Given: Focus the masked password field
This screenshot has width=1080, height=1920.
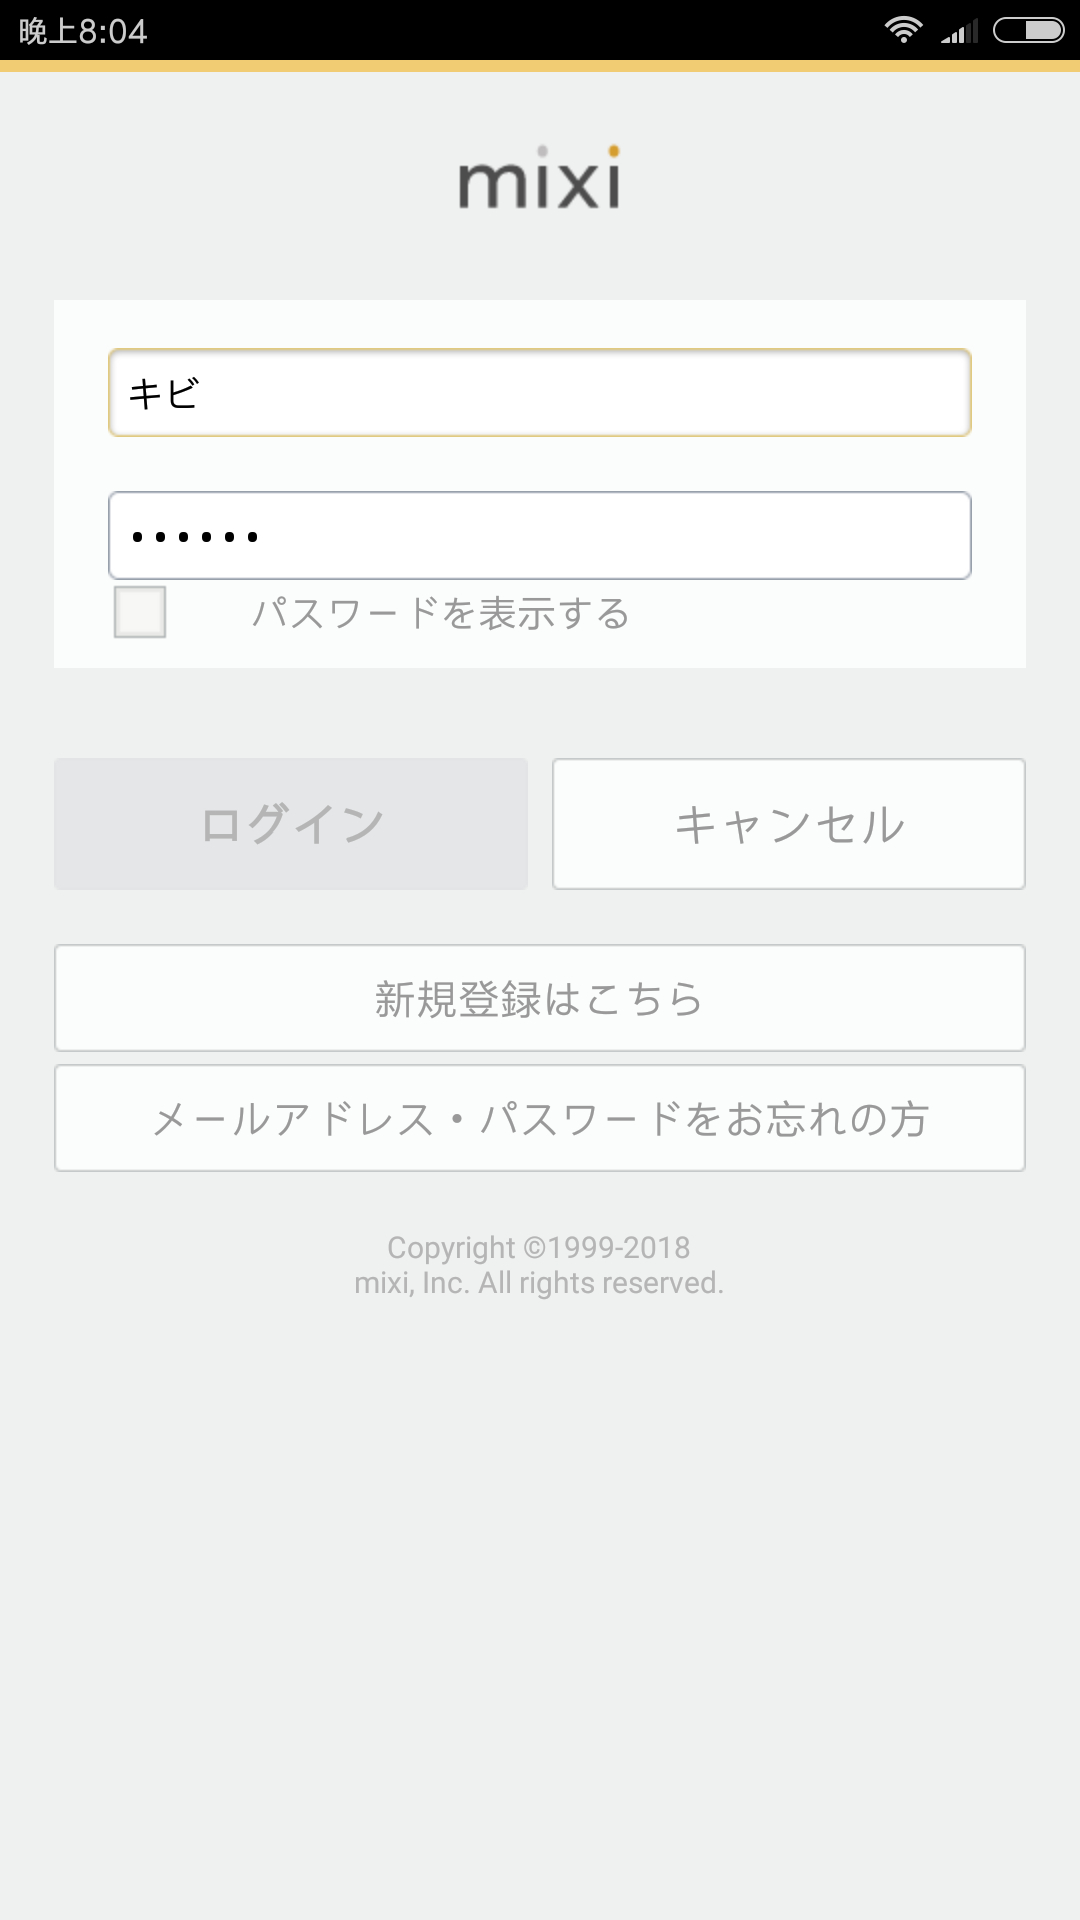Looking at the screenshot, I should 540,536.
